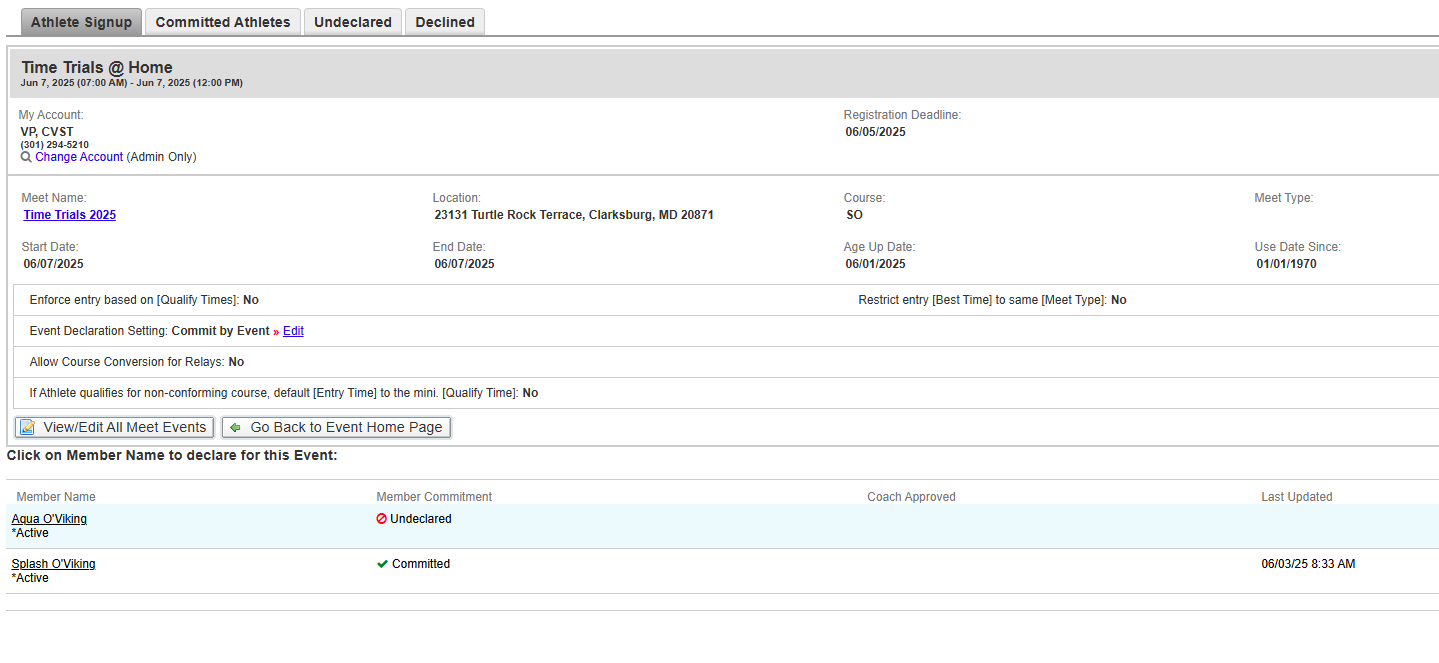Open the Change Account link

[x=79, y=157]
